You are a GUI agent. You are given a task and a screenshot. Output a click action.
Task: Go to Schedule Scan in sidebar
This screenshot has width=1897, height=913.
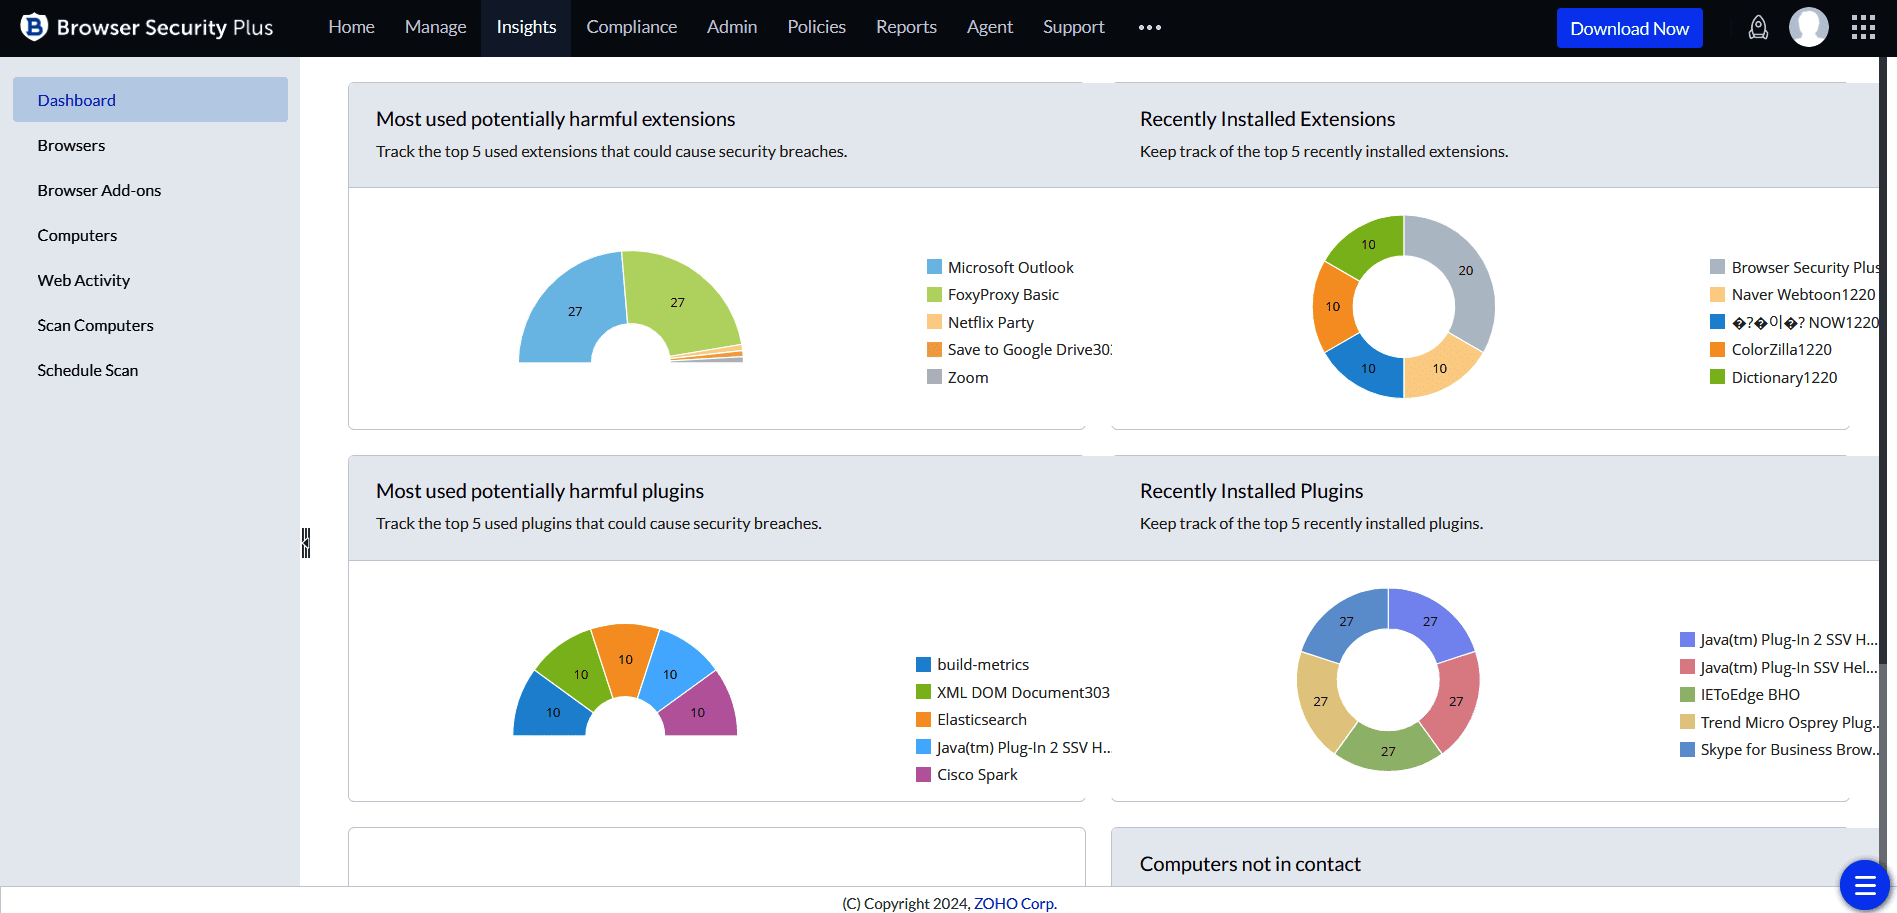88,370
